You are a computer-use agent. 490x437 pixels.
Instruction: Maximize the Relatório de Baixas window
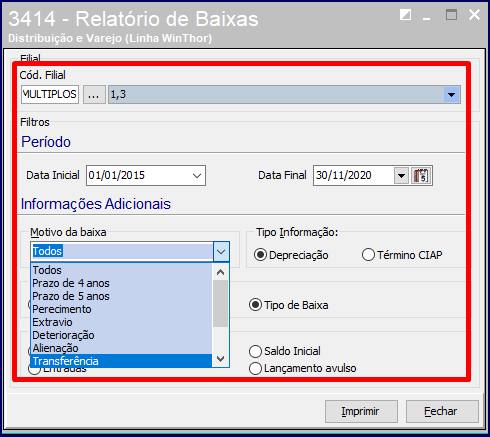click(x=451, y=15)
